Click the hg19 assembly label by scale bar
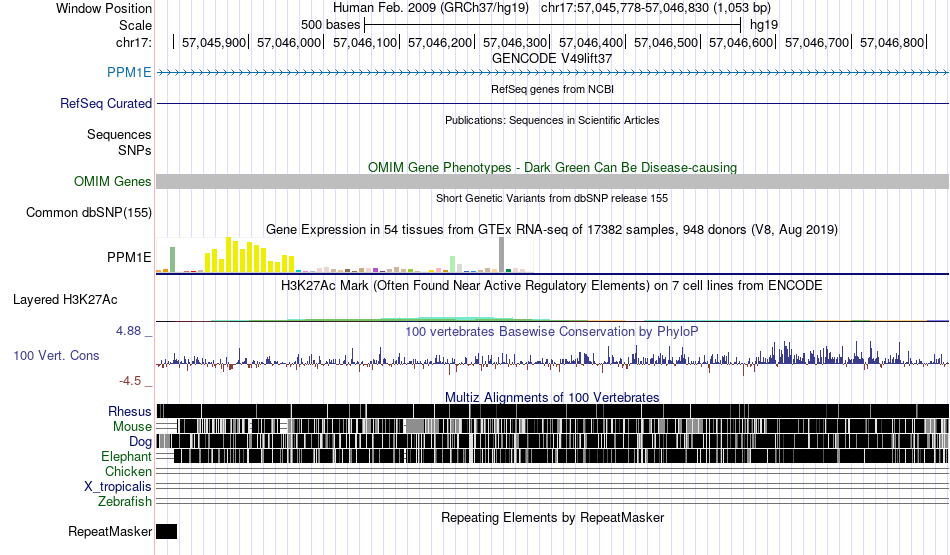Screen dimensions: 950x555 pos(764,25)
